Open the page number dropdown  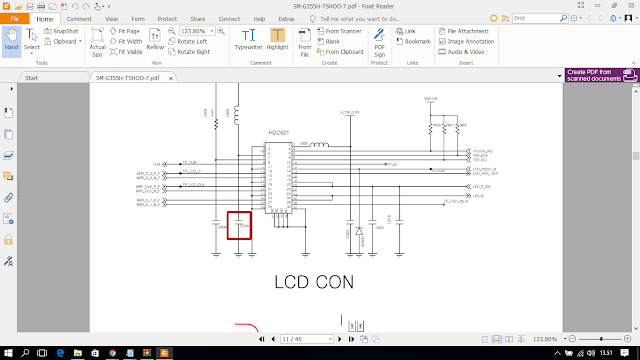(x=330, y=339)
